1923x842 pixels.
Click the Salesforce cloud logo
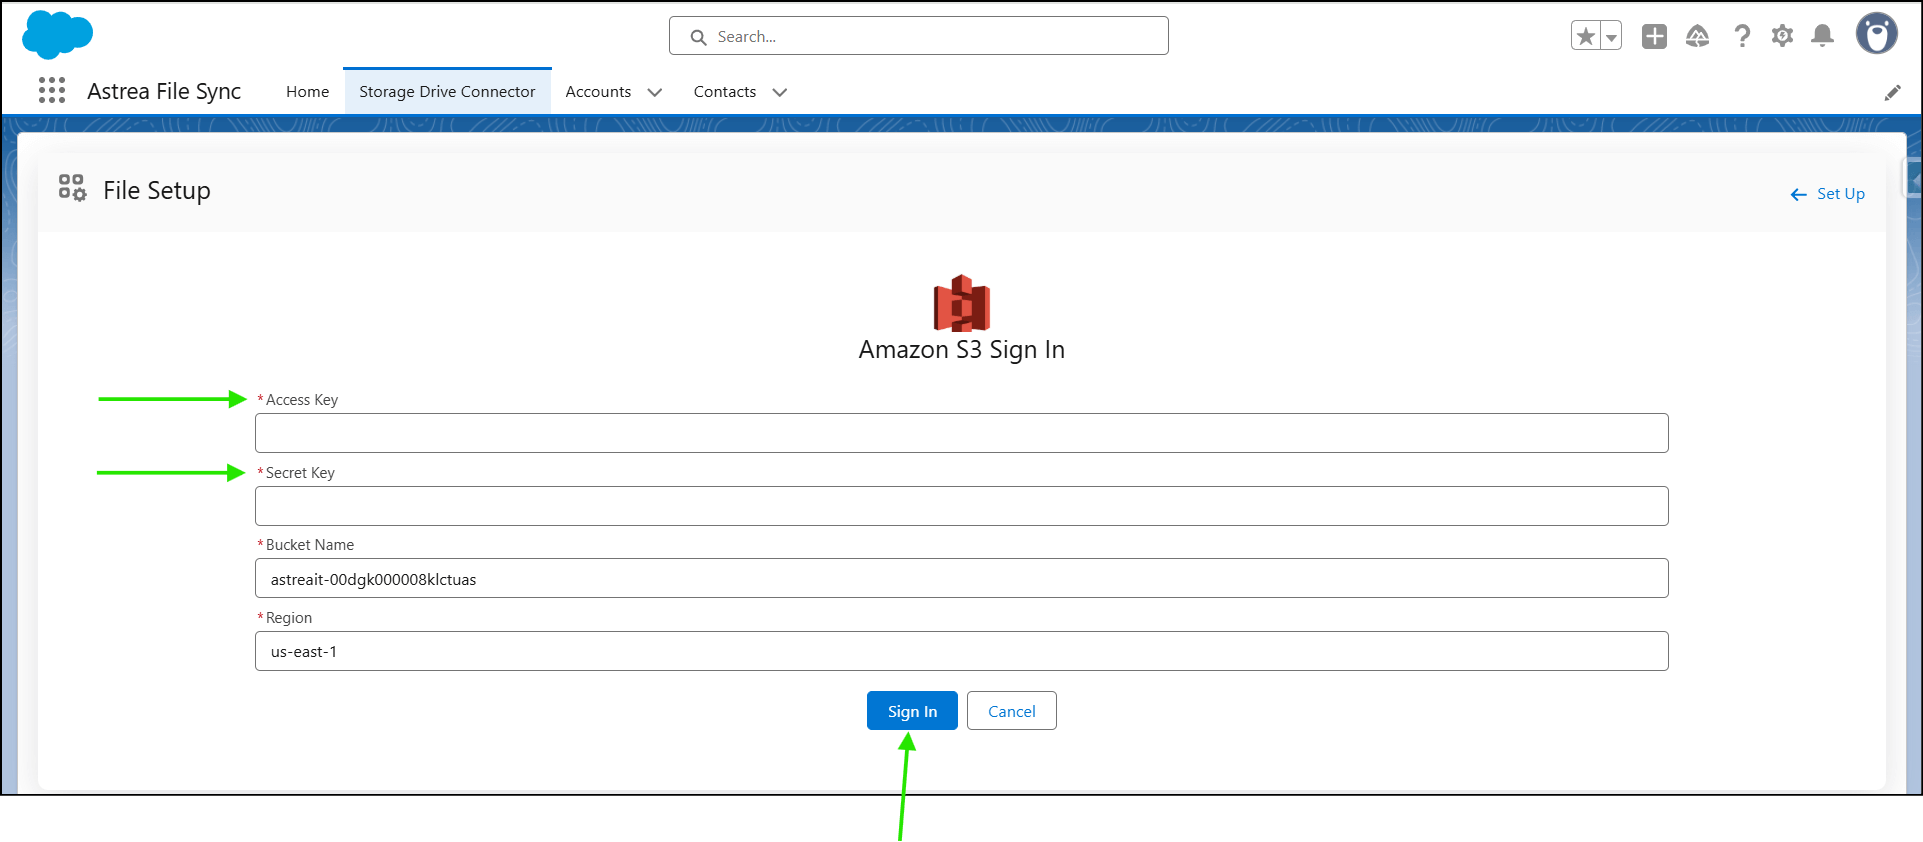click(57, 35)
